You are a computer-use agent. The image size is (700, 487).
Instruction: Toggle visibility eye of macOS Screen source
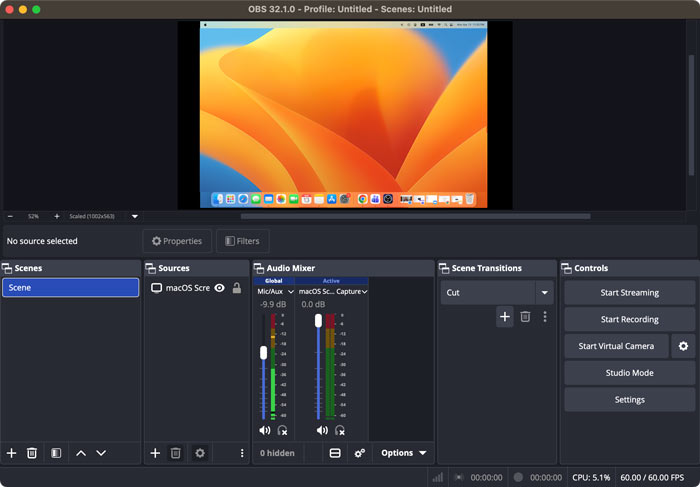[219, 288]
